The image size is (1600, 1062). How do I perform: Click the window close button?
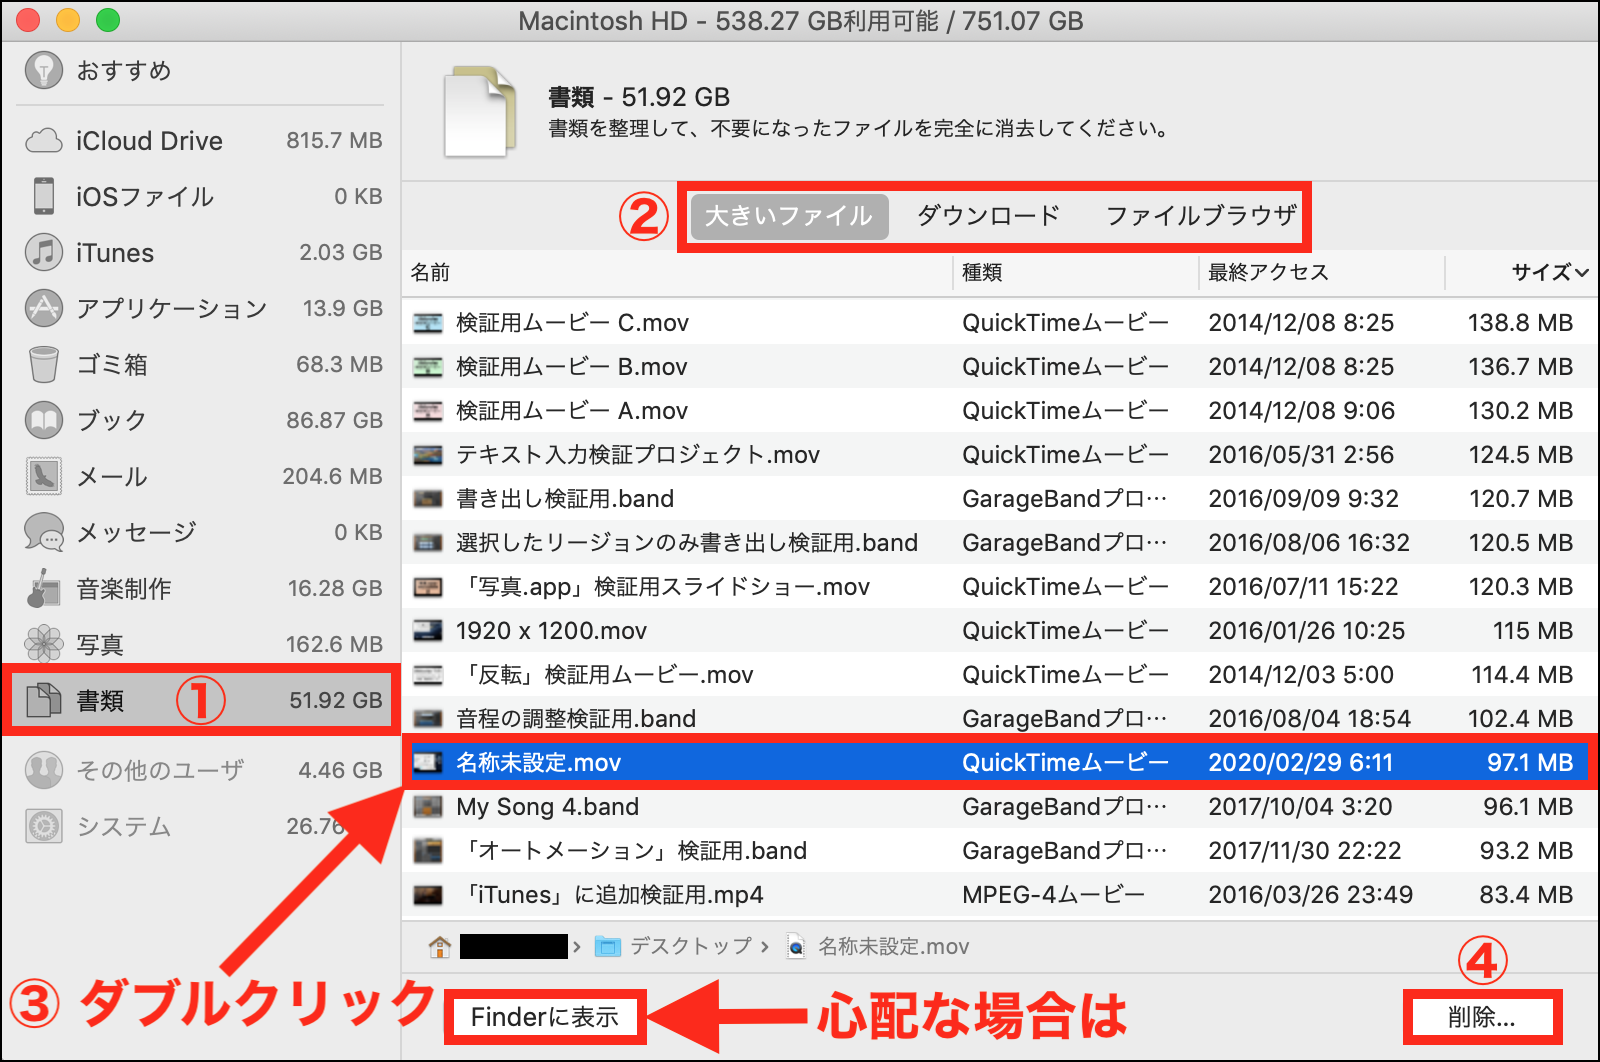click(x=28, y=20)
